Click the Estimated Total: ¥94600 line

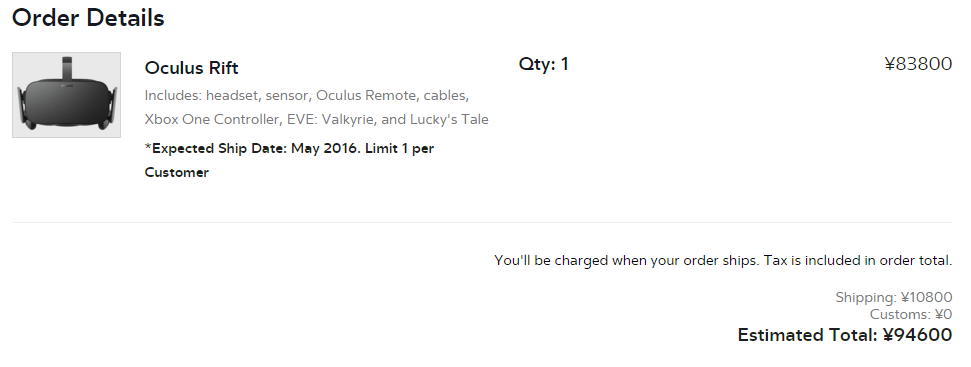point(845,335)
